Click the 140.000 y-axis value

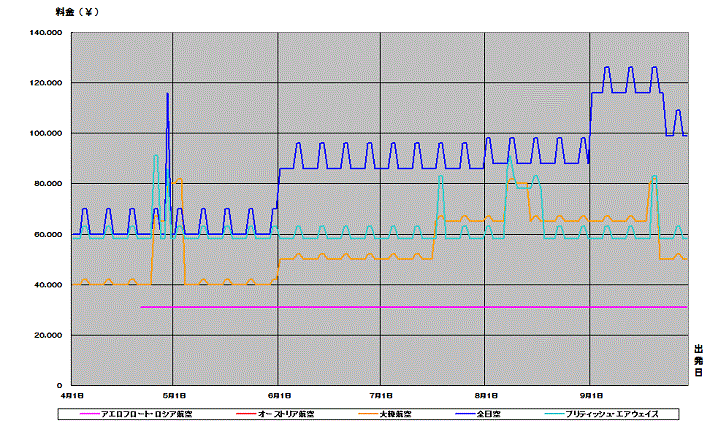point(46,33)
